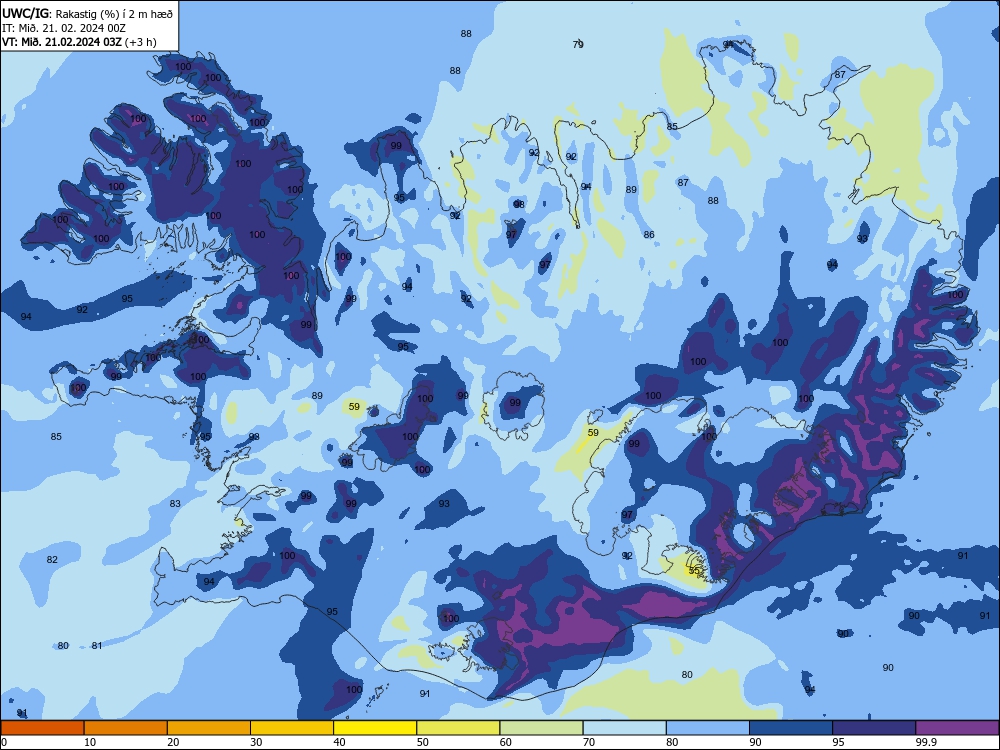1000x750 pixels.
Task: Click the pale yellow 50–60 legend swatch
Action: [458, 728]
